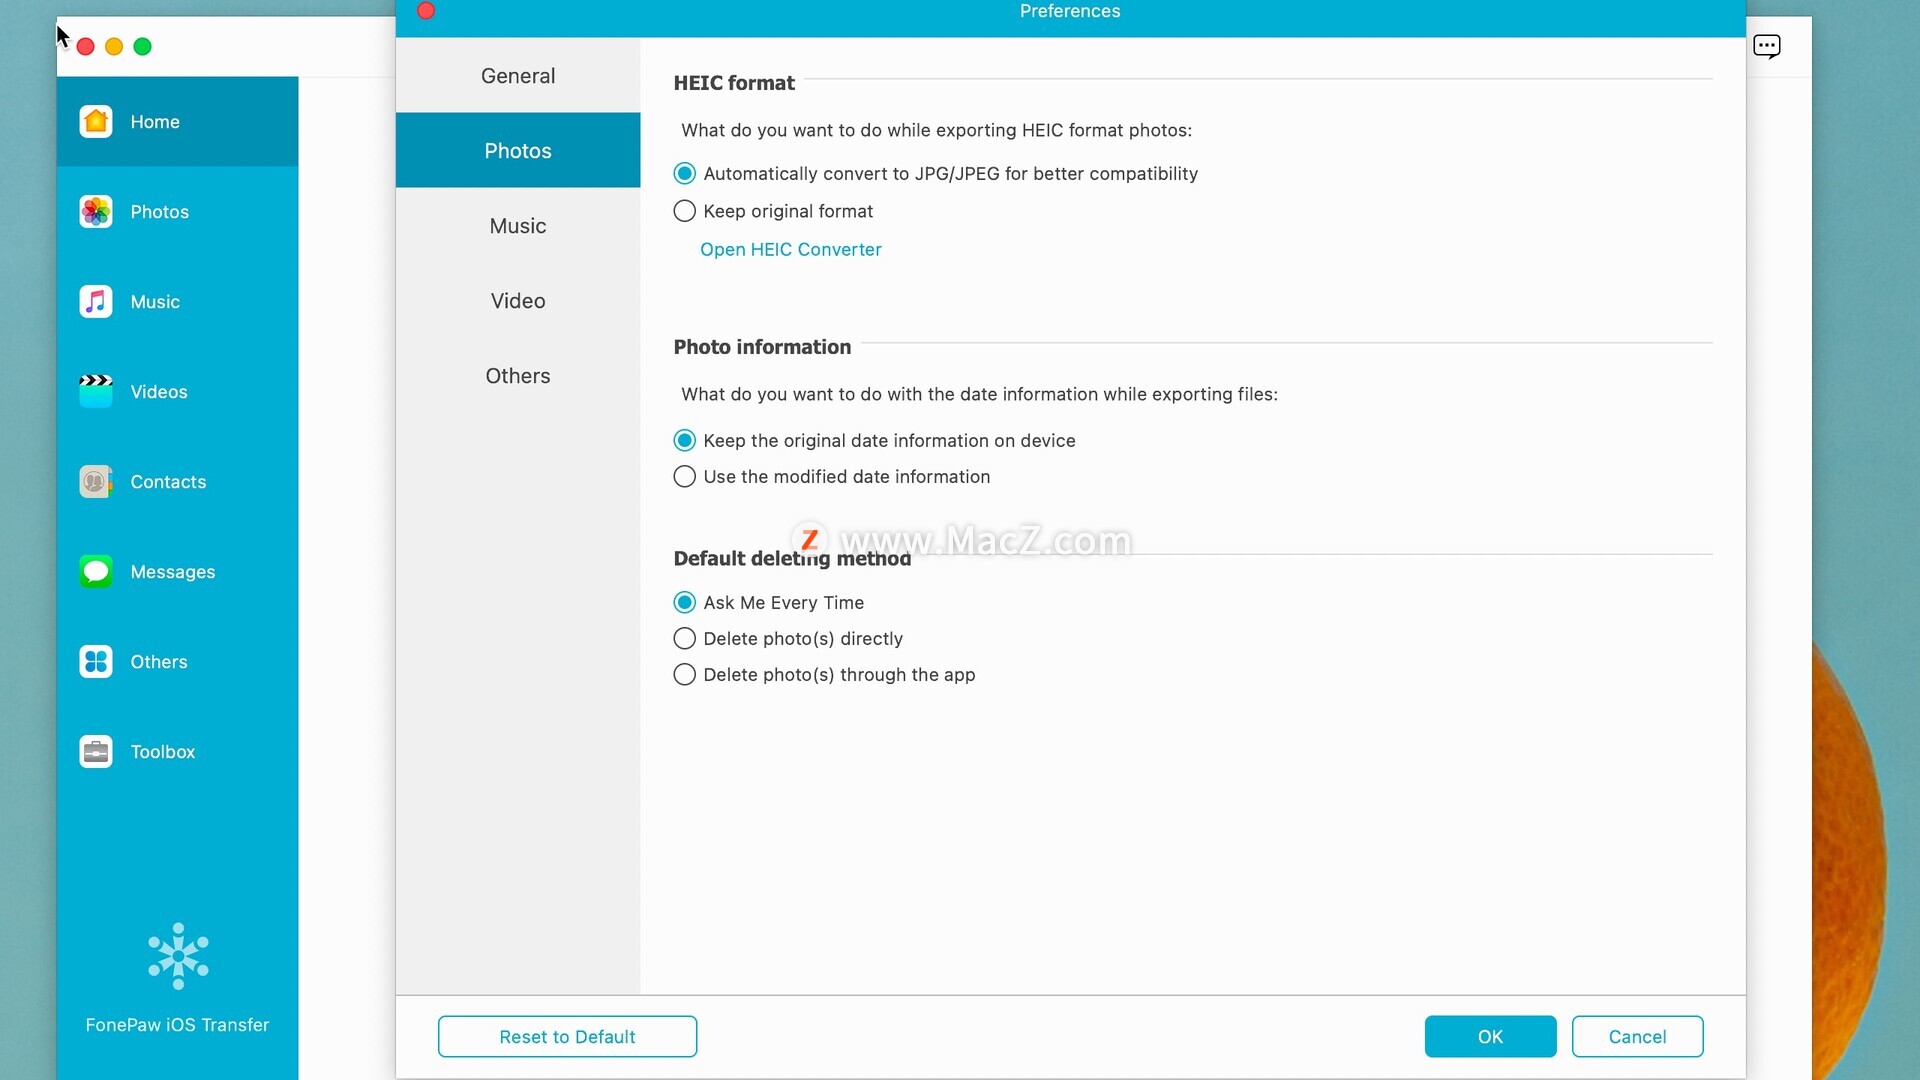
Task: Click the Photo information section heading
Action: coord(762,347)
